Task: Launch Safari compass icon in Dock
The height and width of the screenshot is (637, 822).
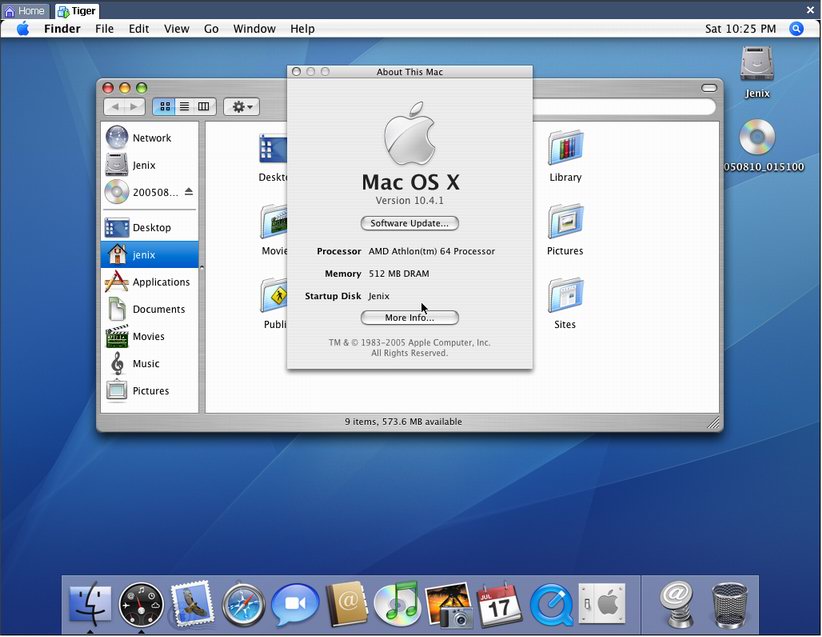Action: pyautogui.click(x=243, y=604)
